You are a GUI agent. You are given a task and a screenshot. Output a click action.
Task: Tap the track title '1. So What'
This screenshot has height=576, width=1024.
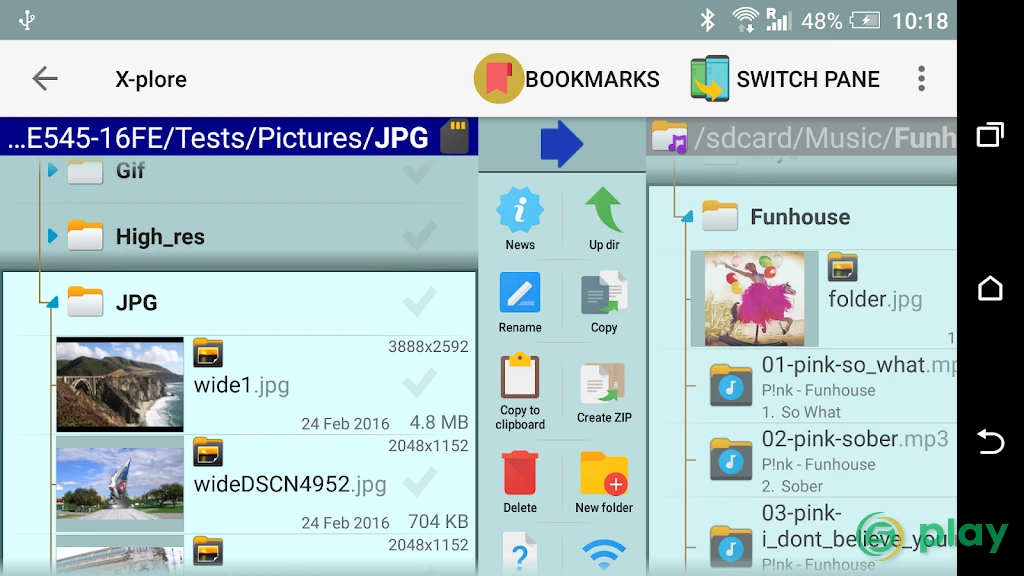pos(801,412)
